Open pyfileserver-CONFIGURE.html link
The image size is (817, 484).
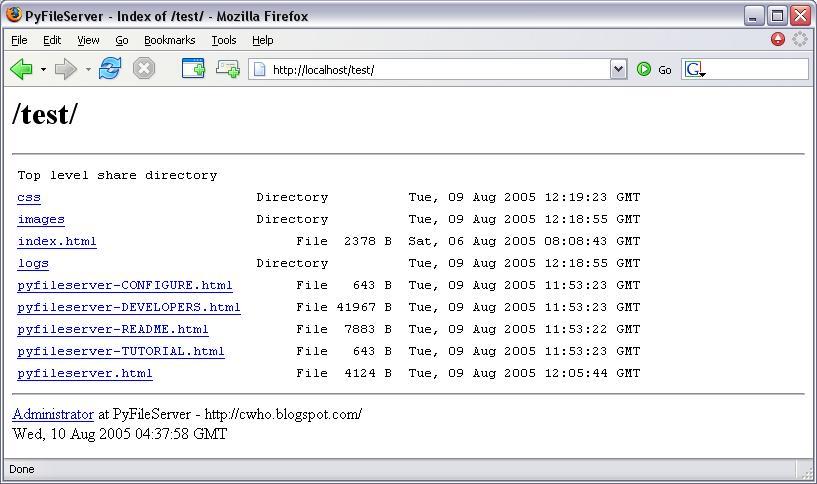pos(125,286)
